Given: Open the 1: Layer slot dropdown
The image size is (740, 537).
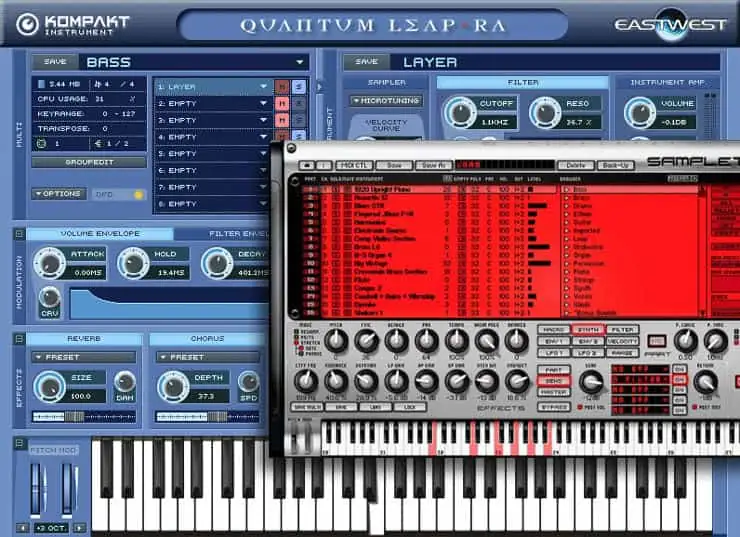Looking at the screenshot, I should [263, 87].
